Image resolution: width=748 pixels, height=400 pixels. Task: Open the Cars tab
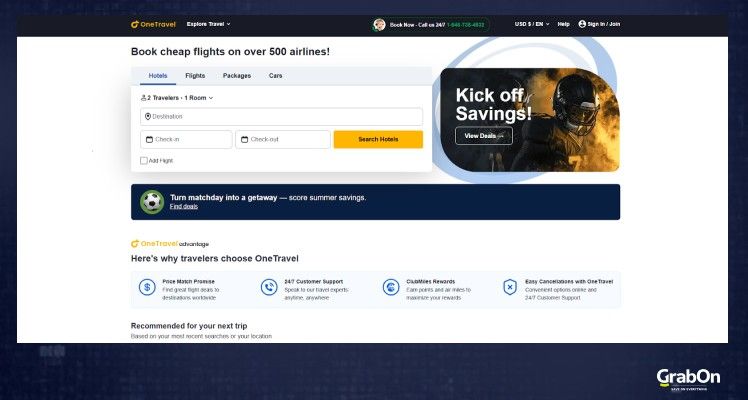click(x=275, y=76)
